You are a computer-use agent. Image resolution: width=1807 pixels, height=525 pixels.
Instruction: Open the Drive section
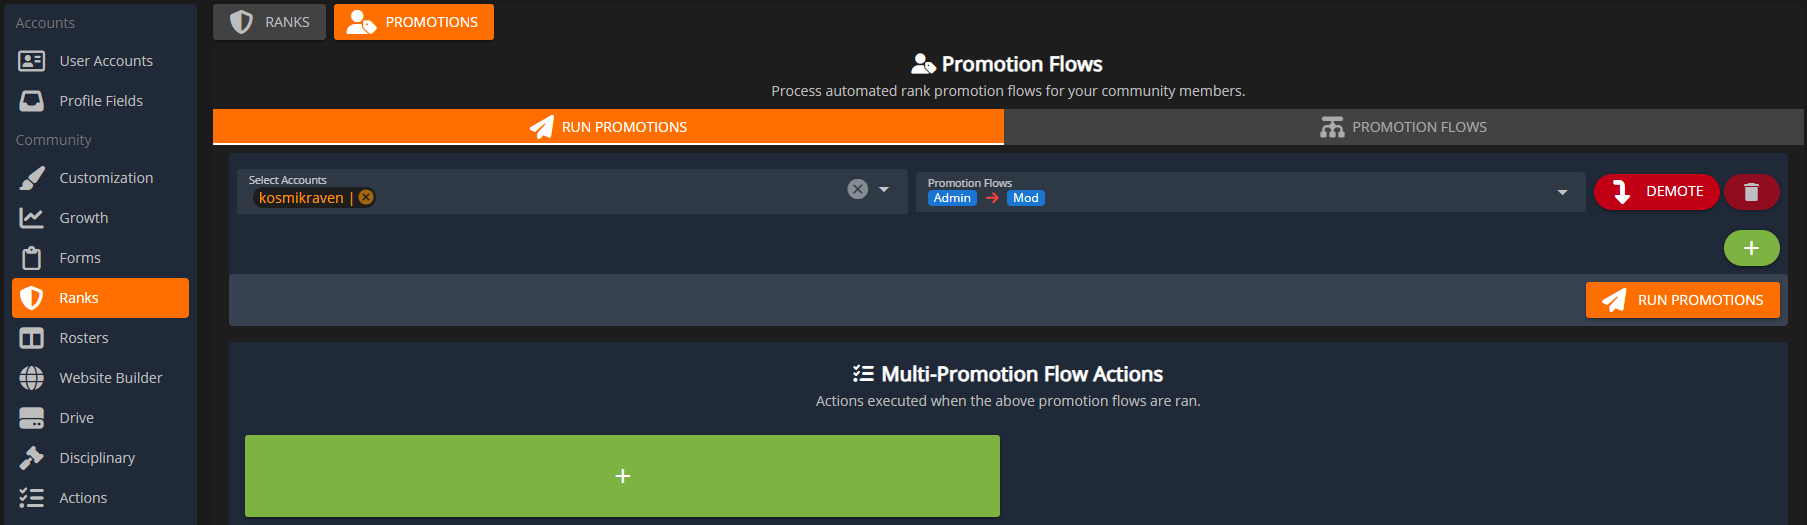coord(76,418)
